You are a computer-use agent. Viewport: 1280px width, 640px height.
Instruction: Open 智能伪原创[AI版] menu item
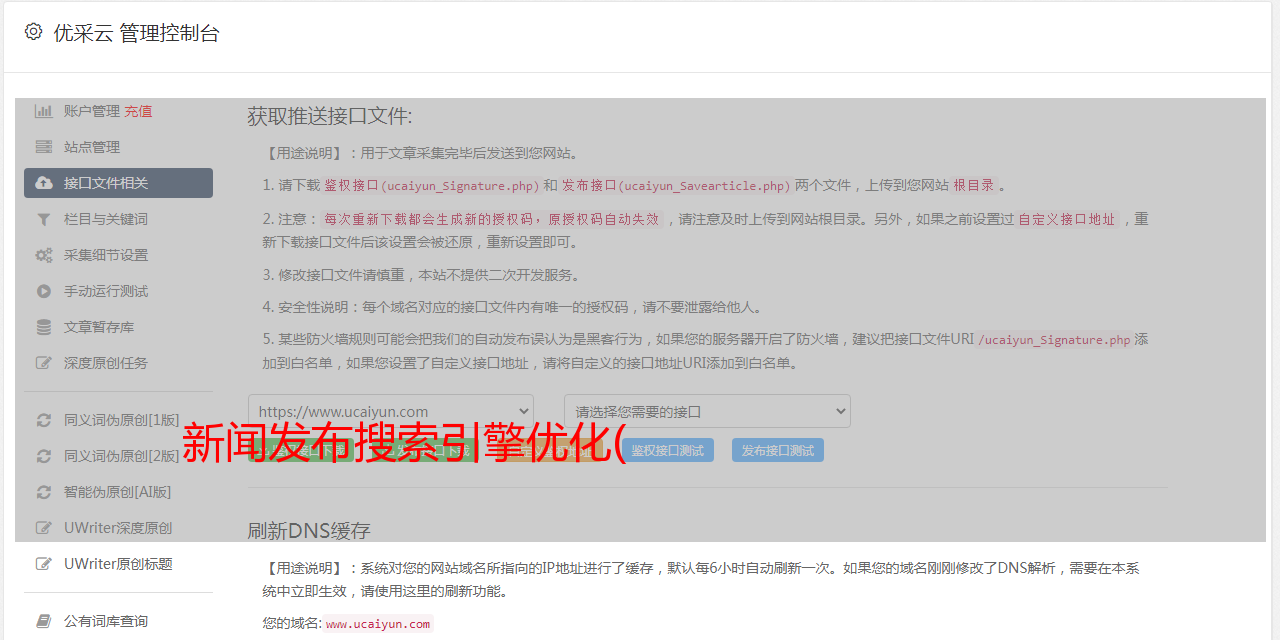pyautogui.click(x=118, y=492)
